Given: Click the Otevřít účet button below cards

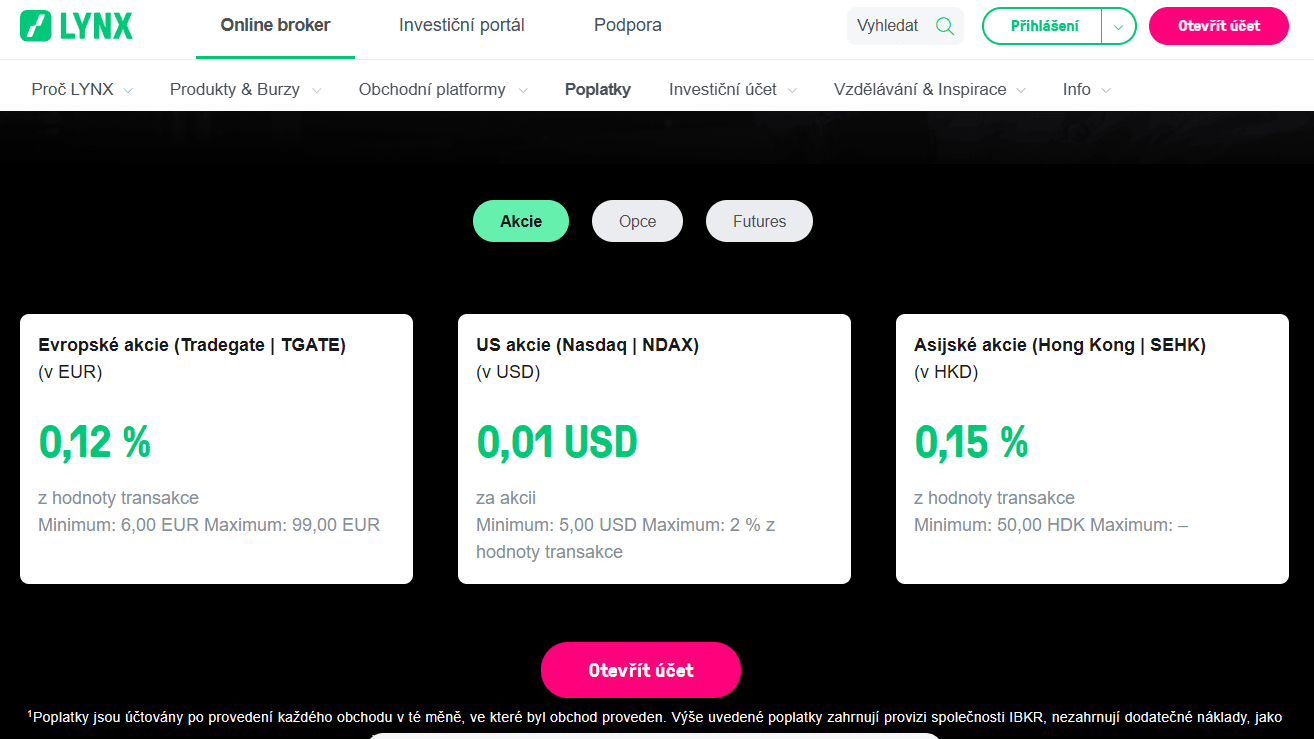Looking at the screenshot, I should pos(641,670).
